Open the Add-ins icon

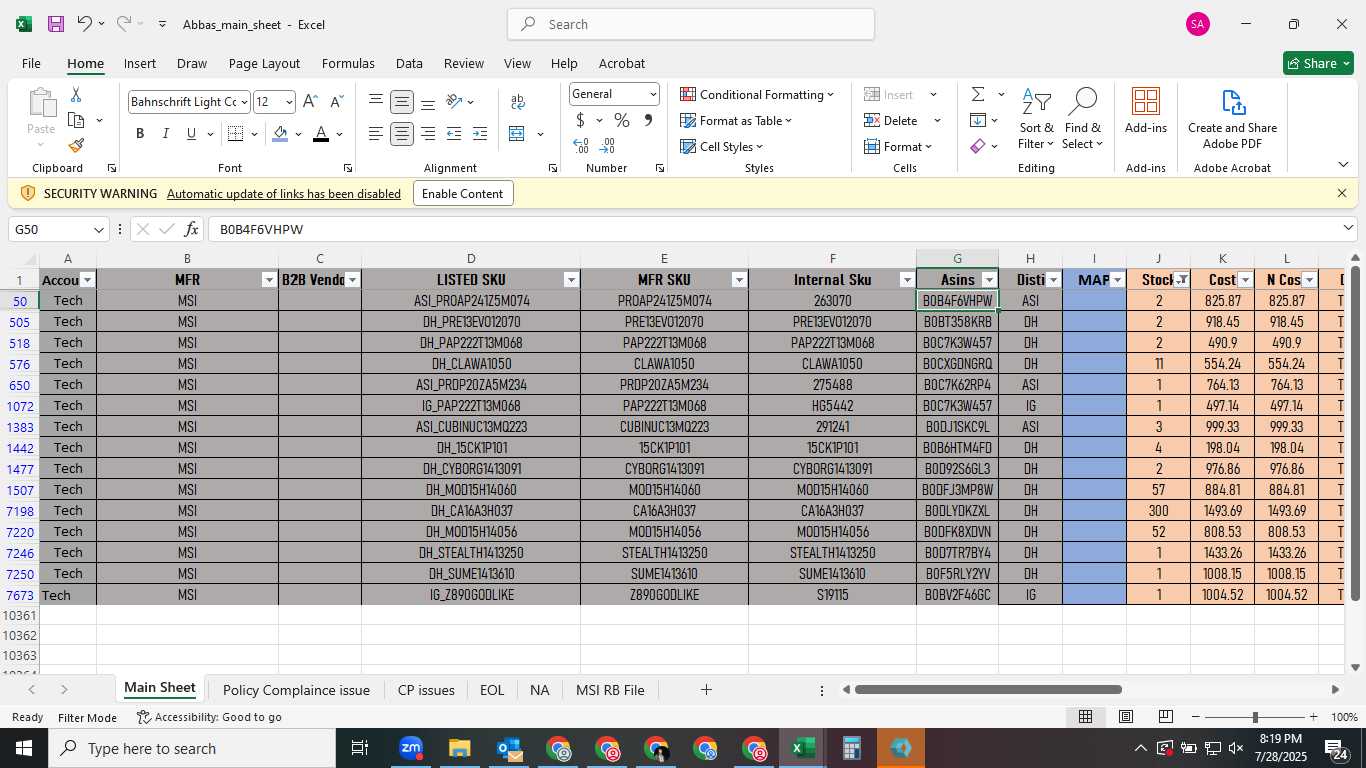coord(1146,110)
